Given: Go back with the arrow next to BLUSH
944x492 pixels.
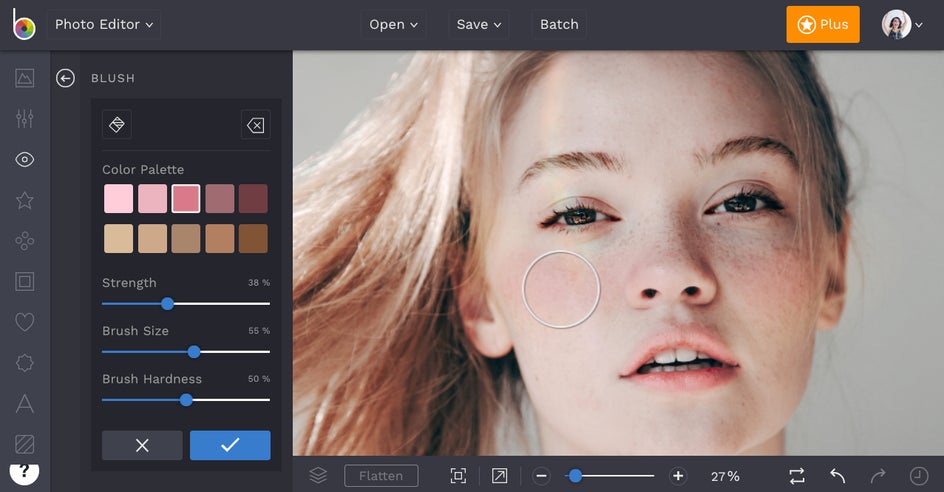Looking at the screenshot, I should (66, 78).
